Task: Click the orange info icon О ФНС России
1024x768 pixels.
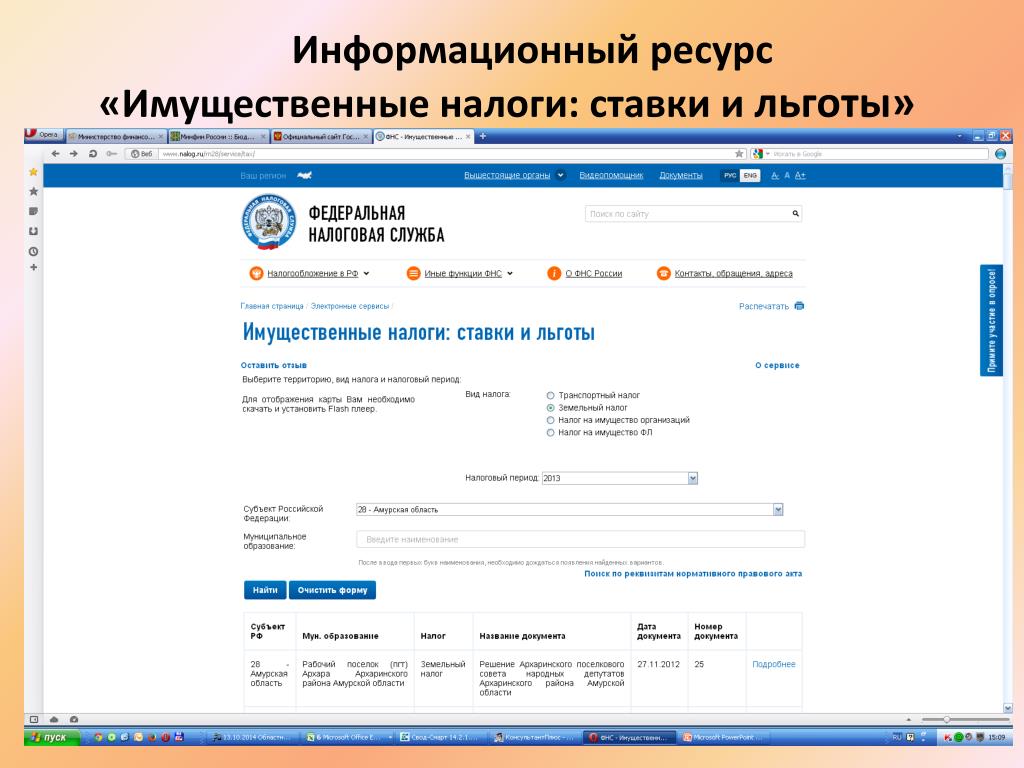Action: [x=554, y=274]
